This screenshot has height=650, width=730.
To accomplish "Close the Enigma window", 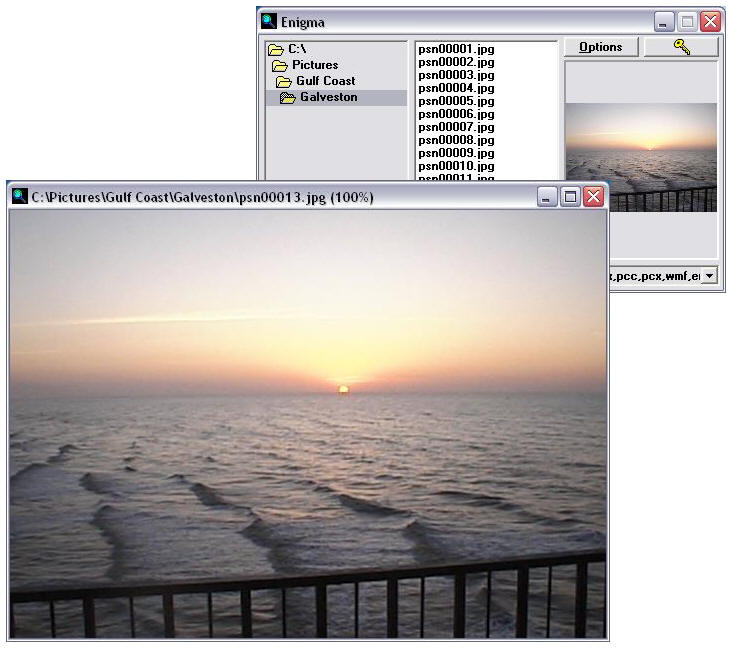I will point(711,22).
